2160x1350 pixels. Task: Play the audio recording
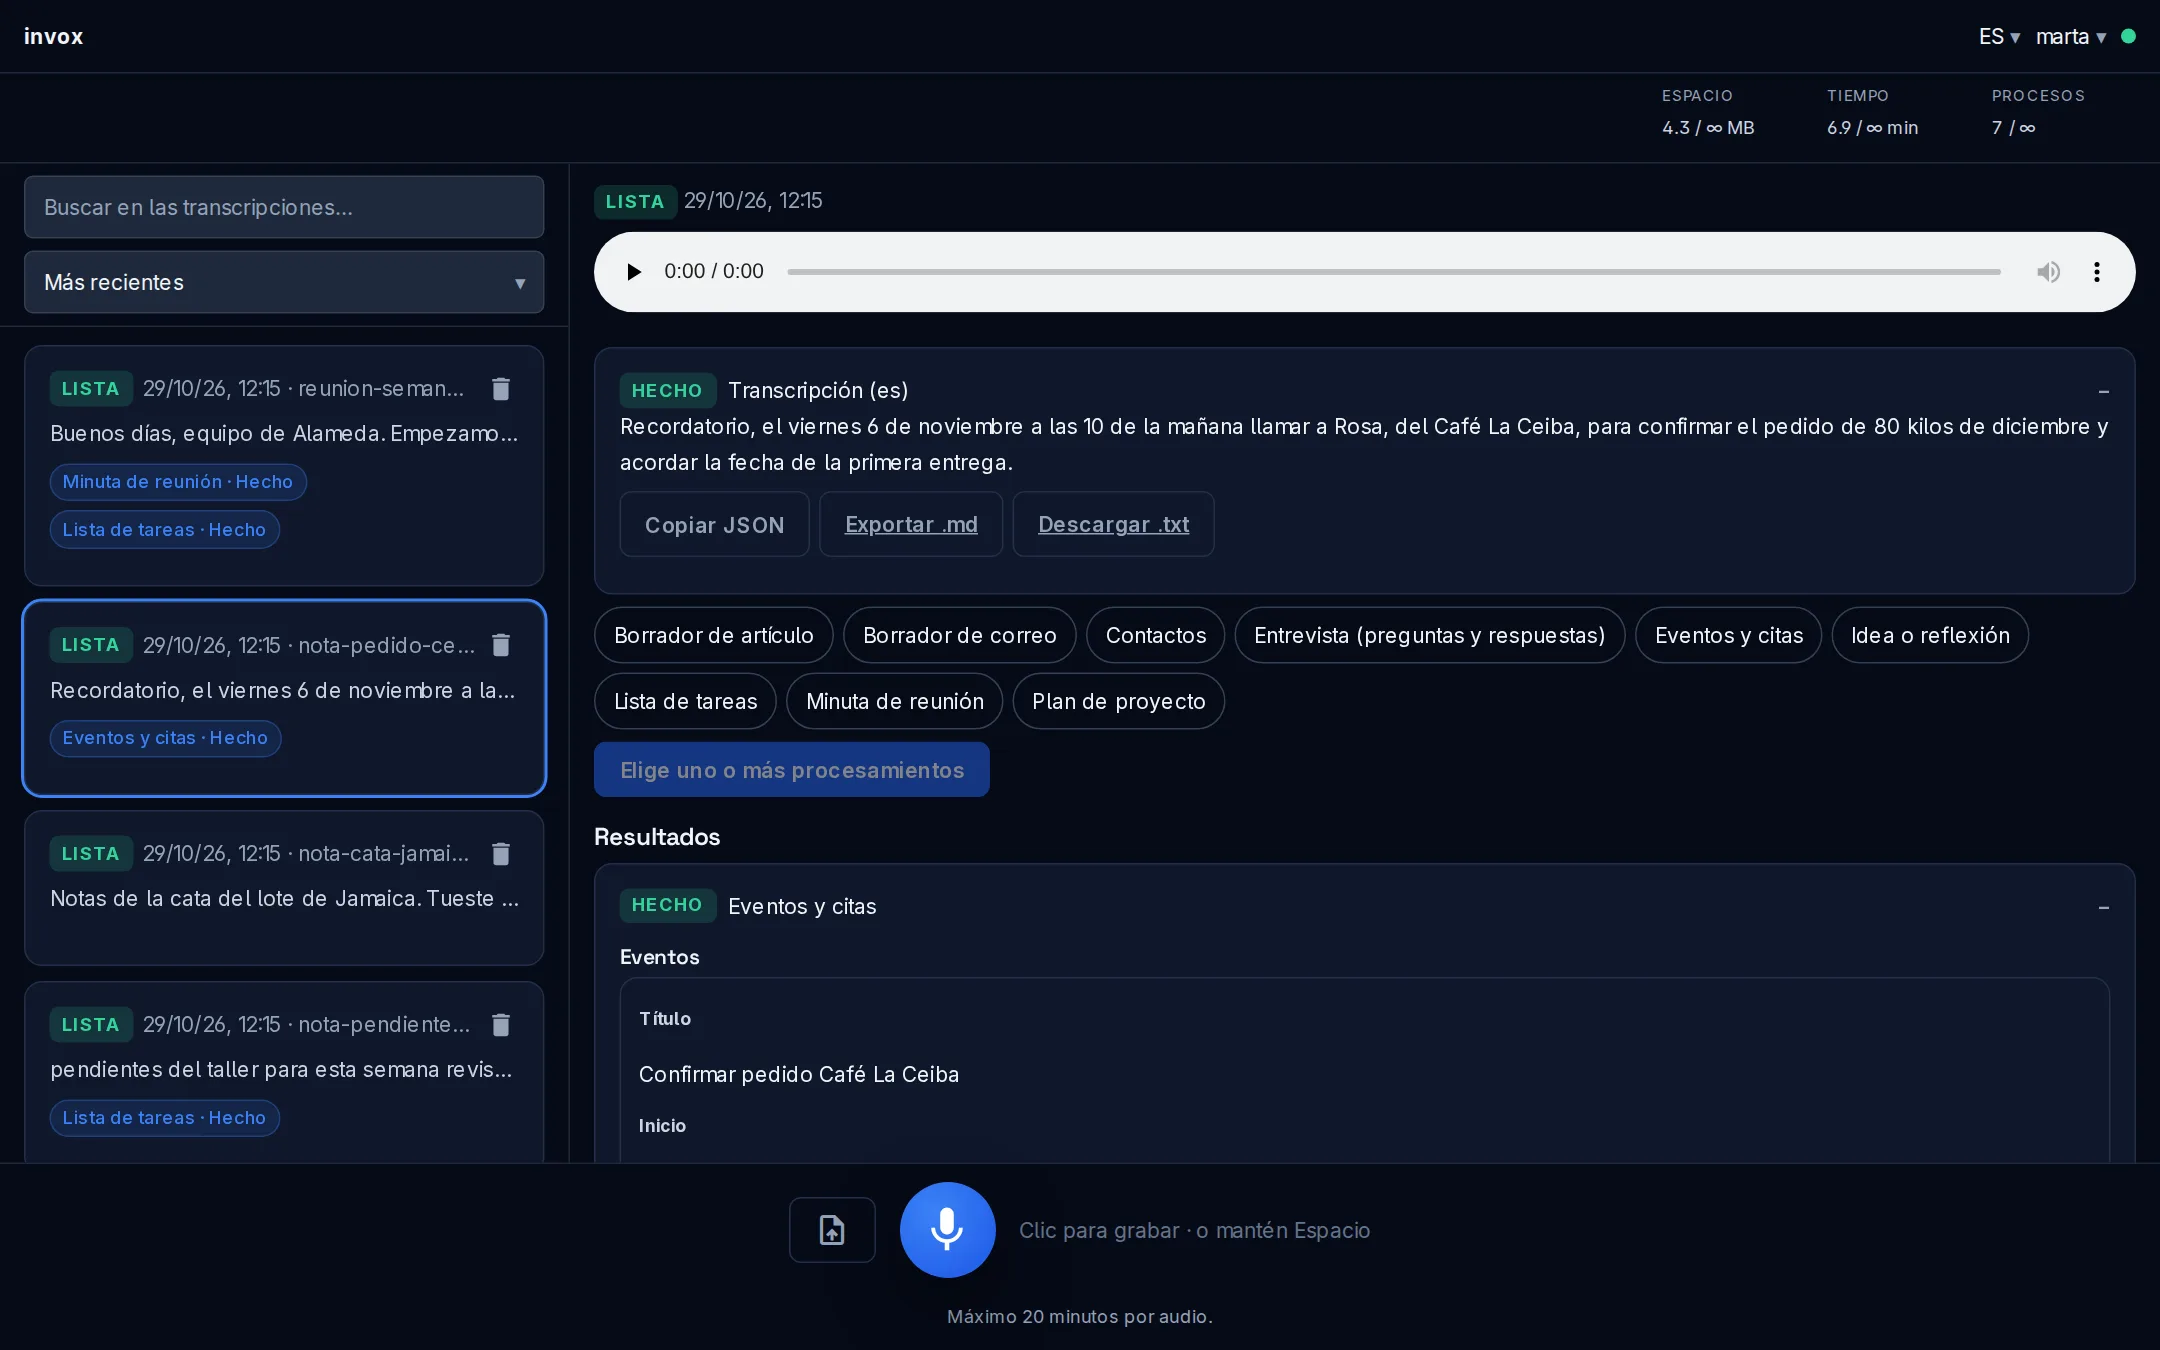pos(633,272)
